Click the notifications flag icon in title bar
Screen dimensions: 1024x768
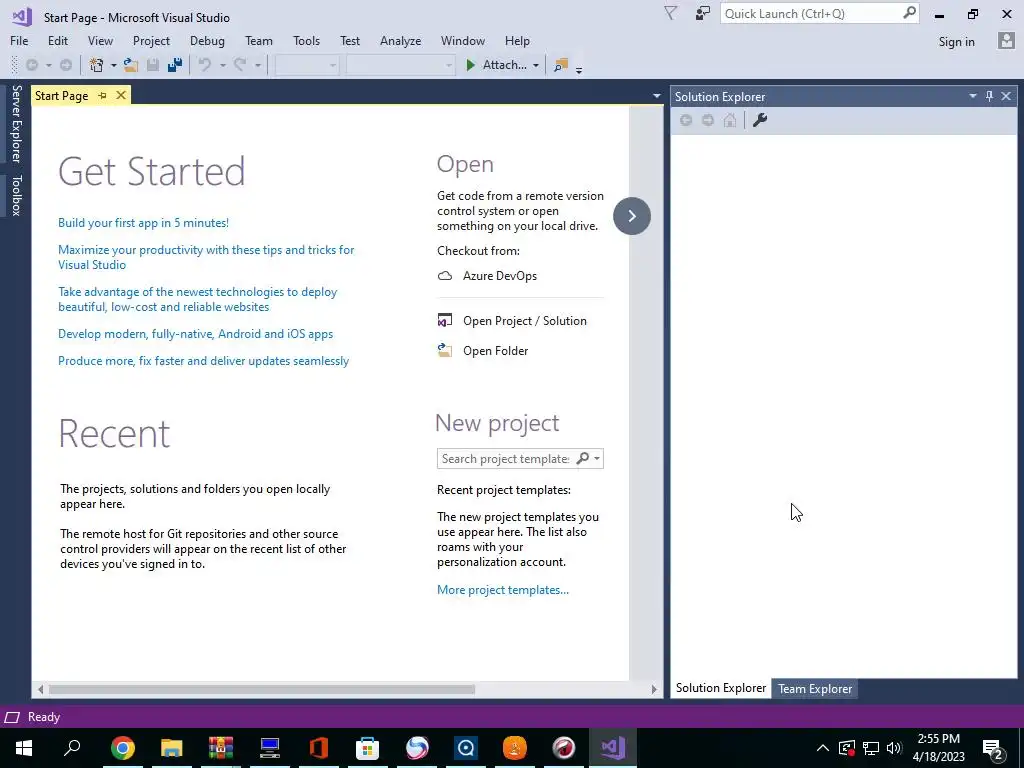coord(670,13)
